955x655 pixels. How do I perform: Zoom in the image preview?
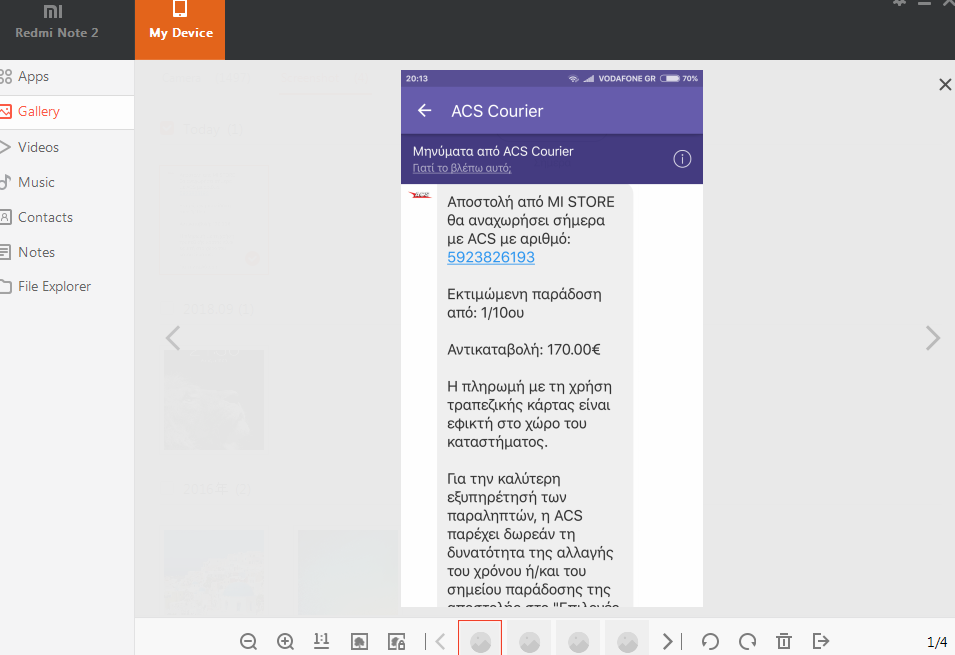pyautogui.click(x=285, y=641)
